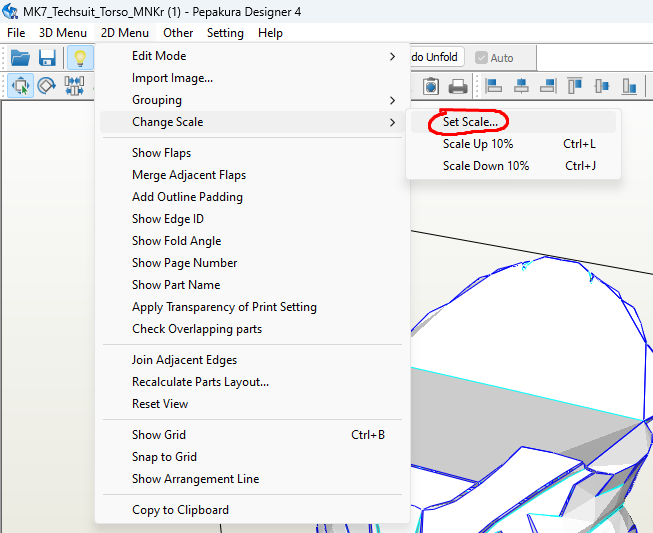653x533 pixels.
Task: Click the Print icon
Action: point(458,87)
